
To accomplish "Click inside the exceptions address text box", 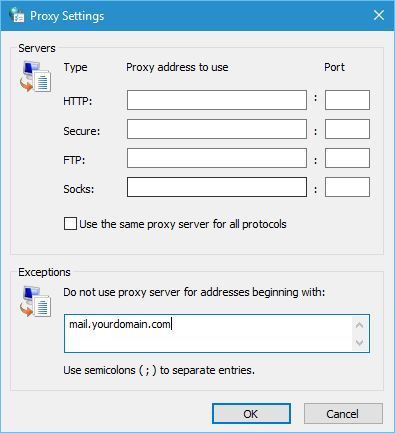I will (x=208, y=333).
